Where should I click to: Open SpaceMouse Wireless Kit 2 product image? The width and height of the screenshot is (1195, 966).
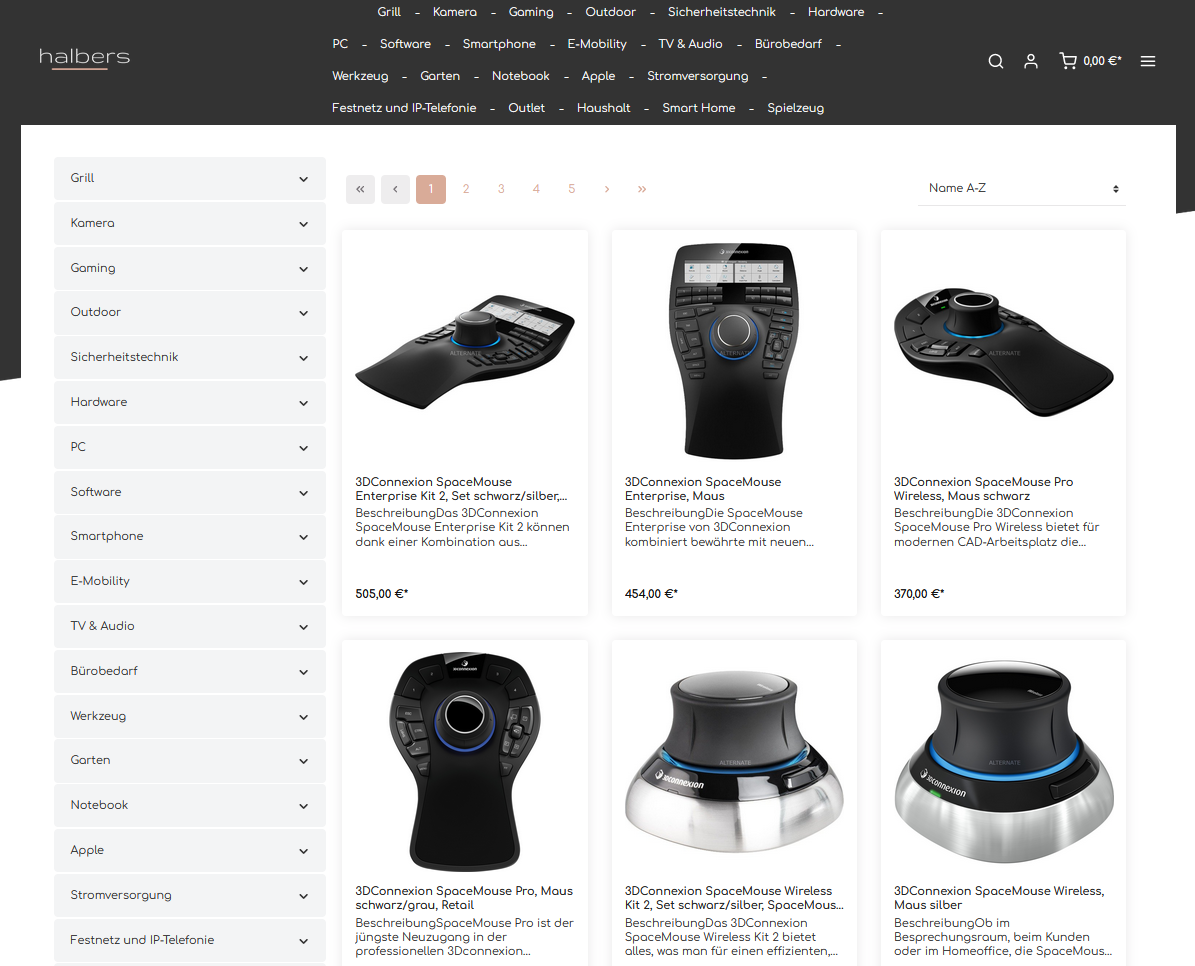734,761
